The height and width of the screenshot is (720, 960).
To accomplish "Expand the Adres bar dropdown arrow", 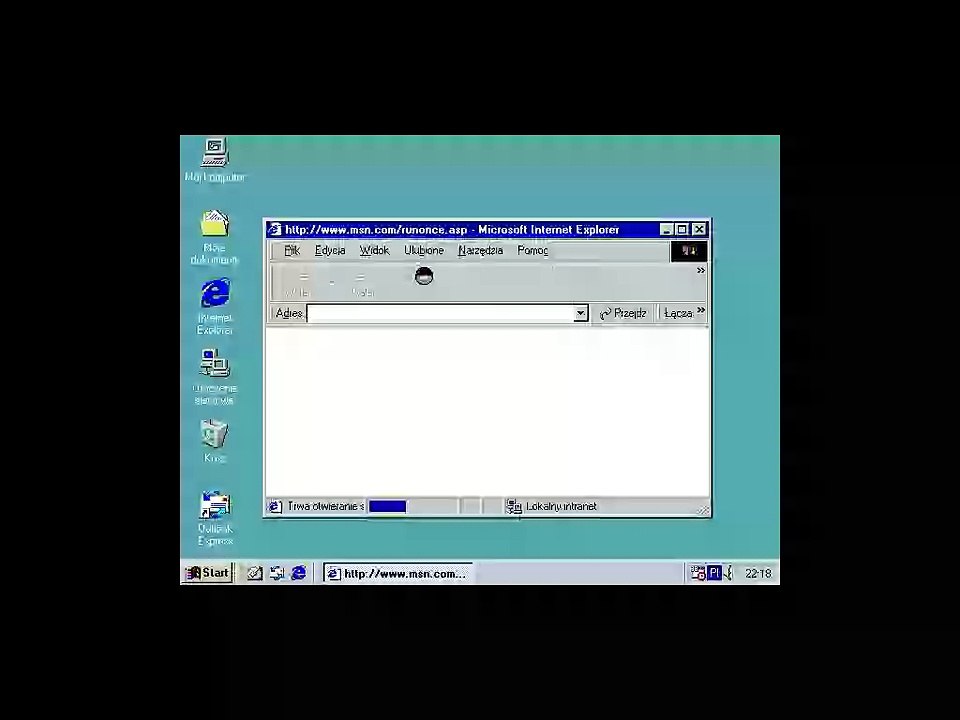I will pyautogui.click(x=580, y=313).
